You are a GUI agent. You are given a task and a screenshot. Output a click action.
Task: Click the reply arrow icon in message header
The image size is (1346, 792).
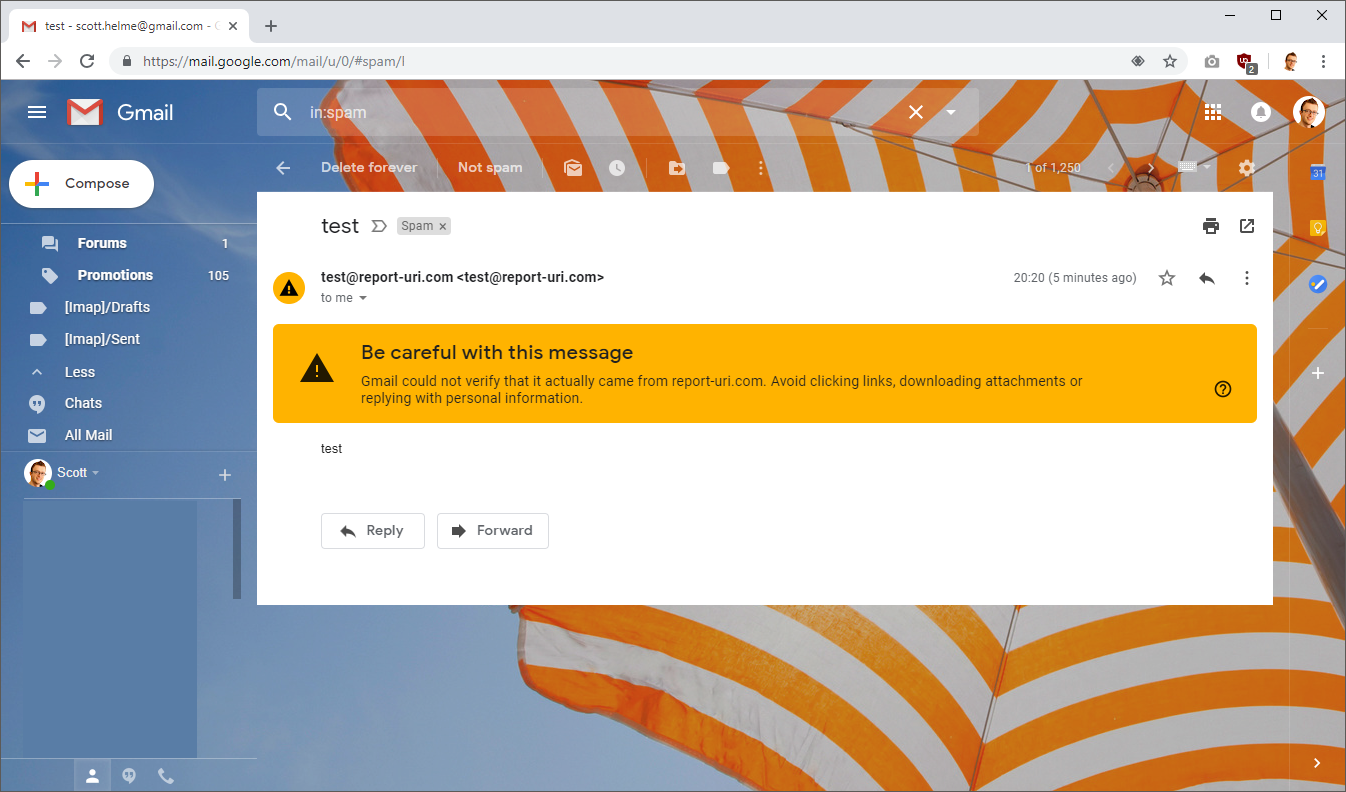coord(1207,278)
